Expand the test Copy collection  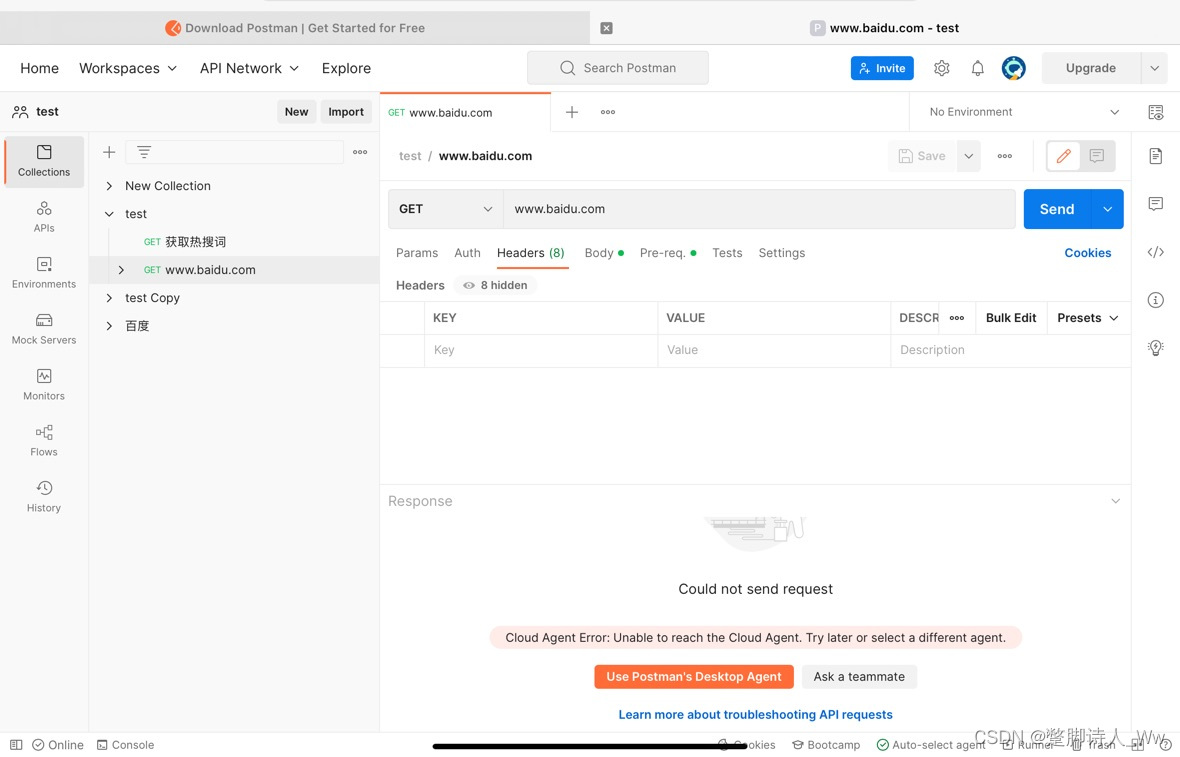coord(109,298)
